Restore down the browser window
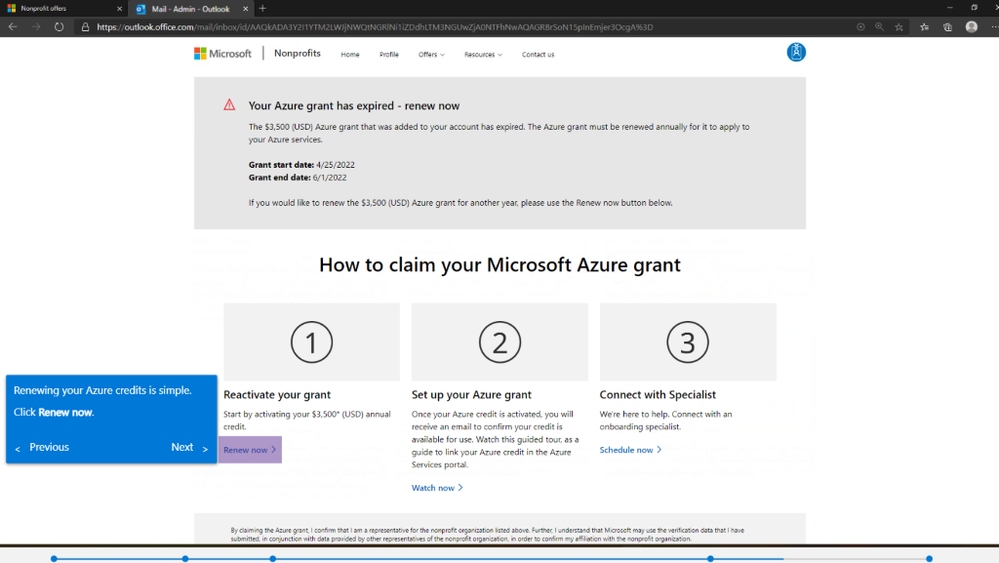Image resolution: width=999 pixels, height=563 pixels. click(x=974, y=8)
